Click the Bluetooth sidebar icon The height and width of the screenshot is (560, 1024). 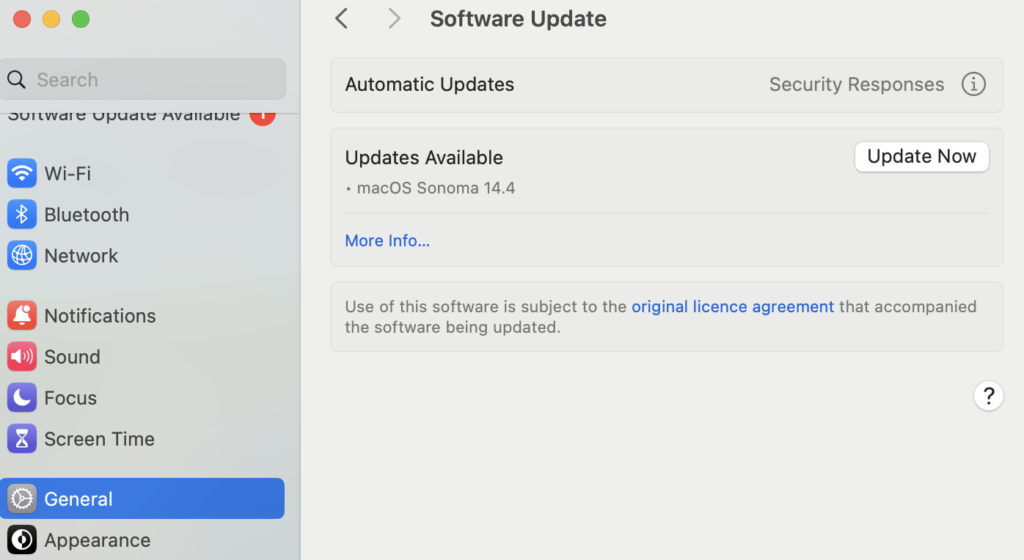pos(22,214)
